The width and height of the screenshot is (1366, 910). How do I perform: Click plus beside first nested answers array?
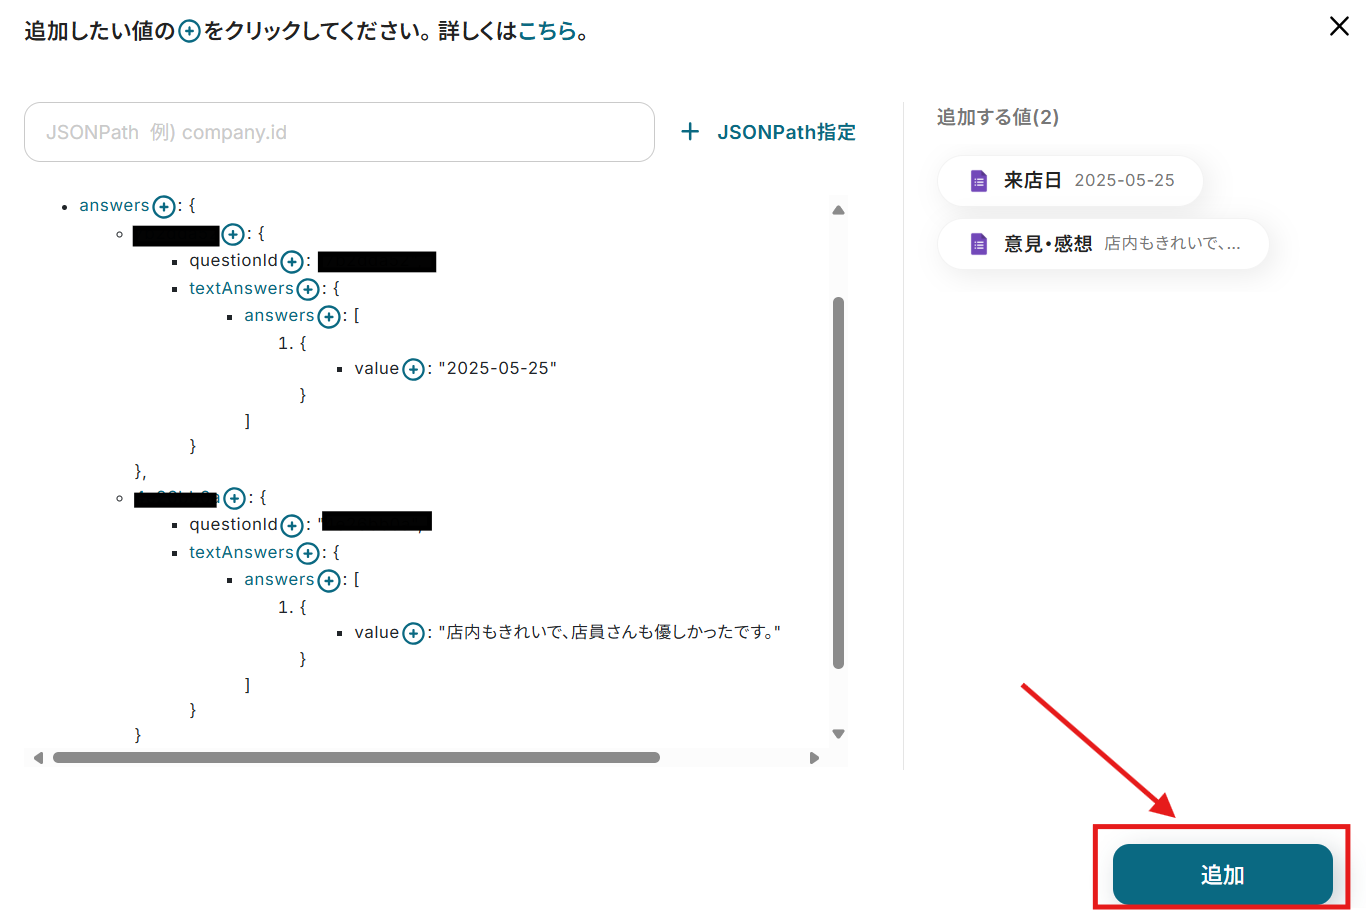(329, 317)
